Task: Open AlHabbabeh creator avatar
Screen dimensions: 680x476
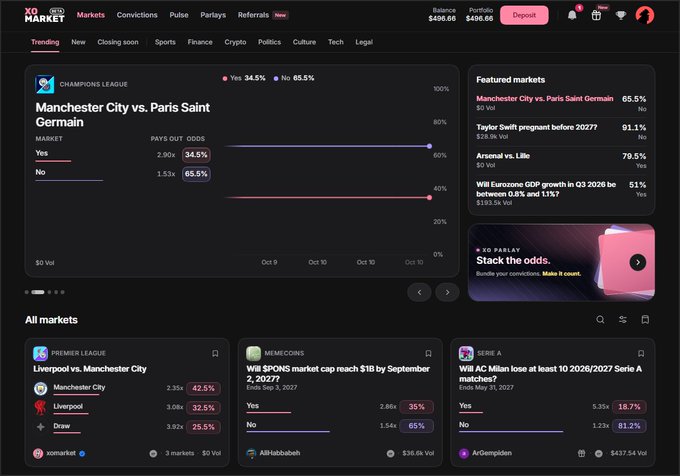Action: click(251, 453)
